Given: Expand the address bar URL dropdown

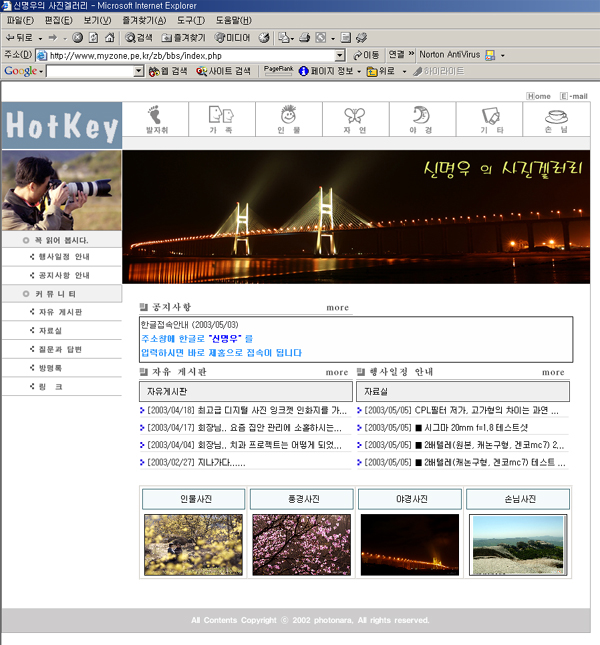Looking at the screenshot, I should pos(340,55).
